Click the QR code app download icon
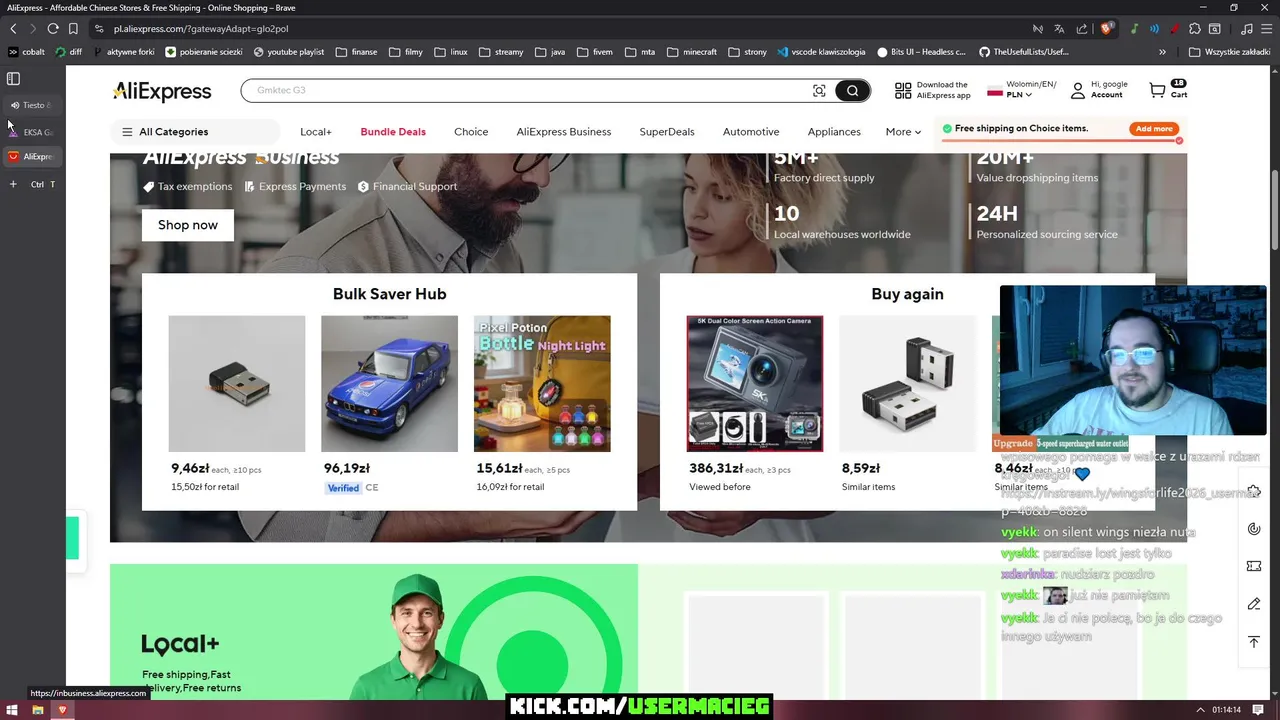 tap(903, 90)
